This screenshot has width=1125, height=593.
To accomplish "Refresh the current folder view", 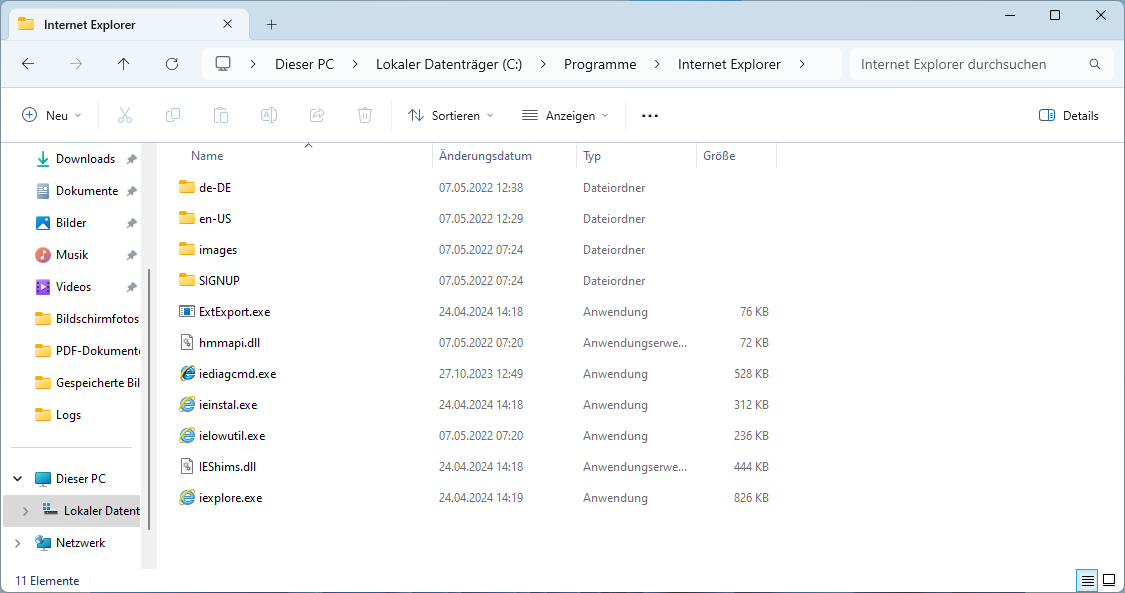I will [172, 64].
